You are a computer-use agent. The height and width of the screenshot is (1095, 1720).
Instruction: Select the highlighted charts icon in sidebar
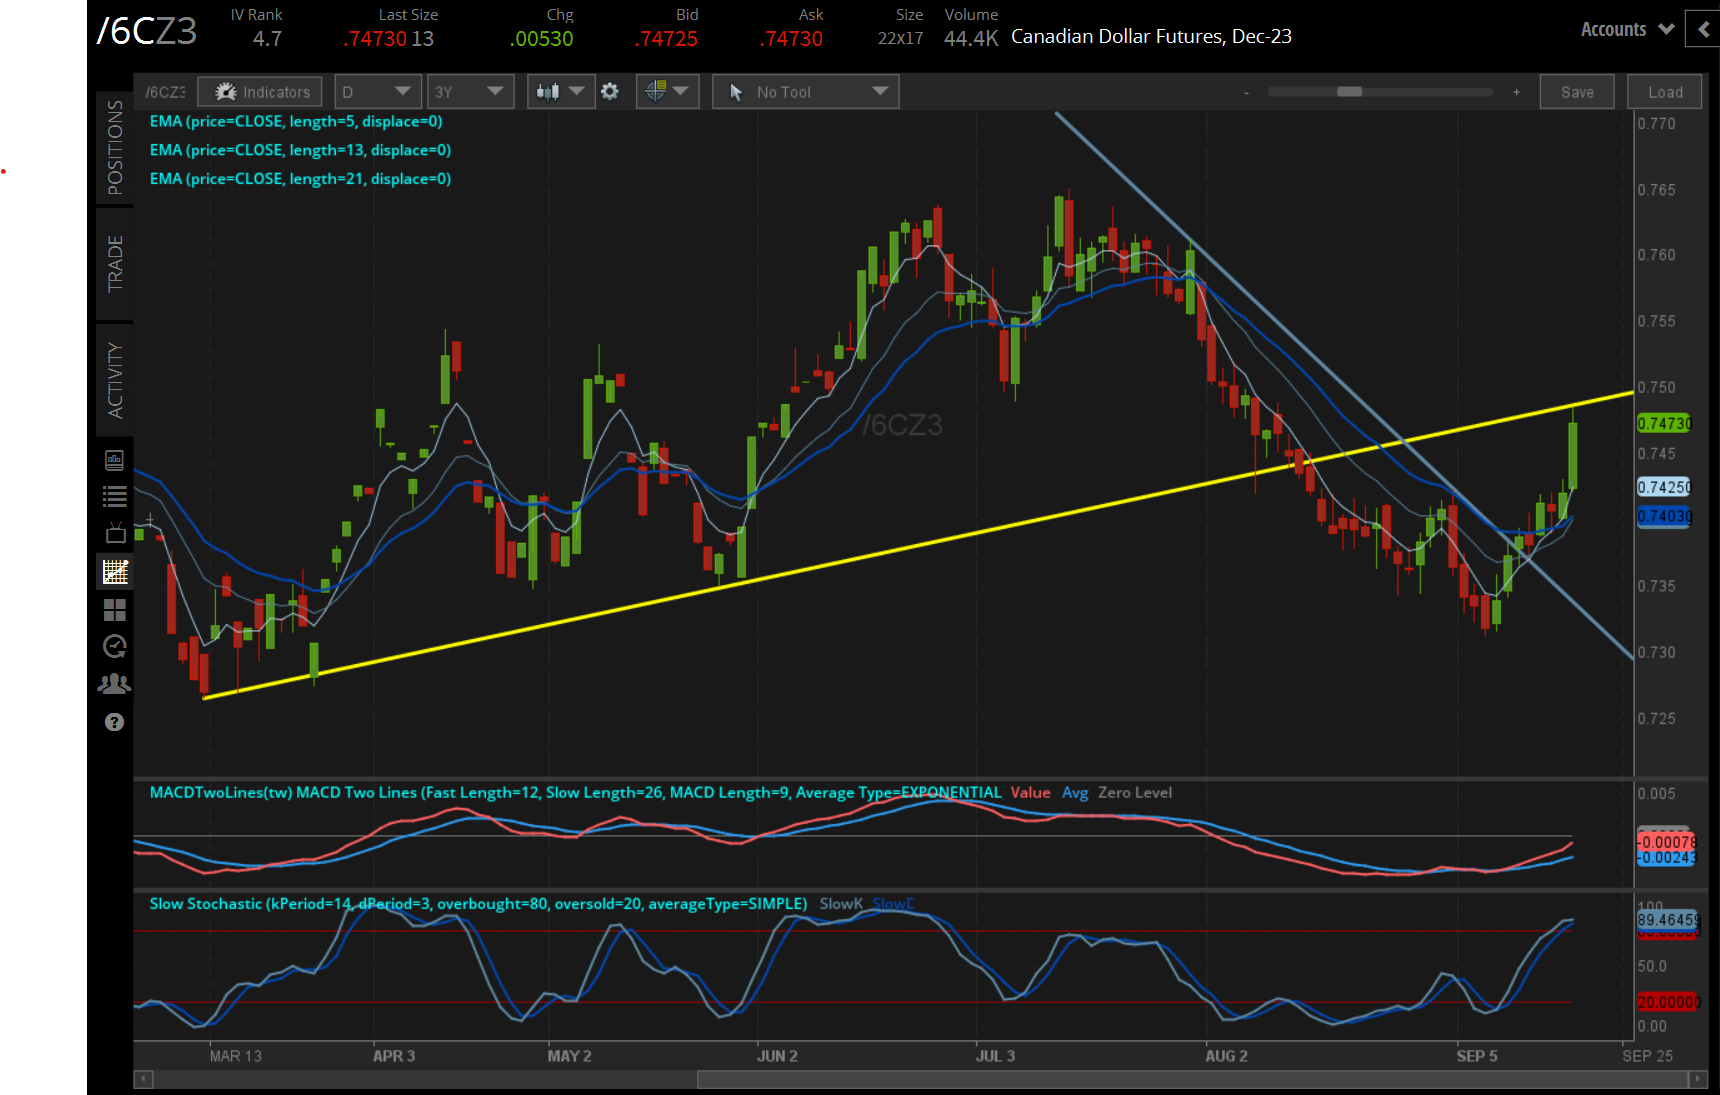[x=115, y=572]
